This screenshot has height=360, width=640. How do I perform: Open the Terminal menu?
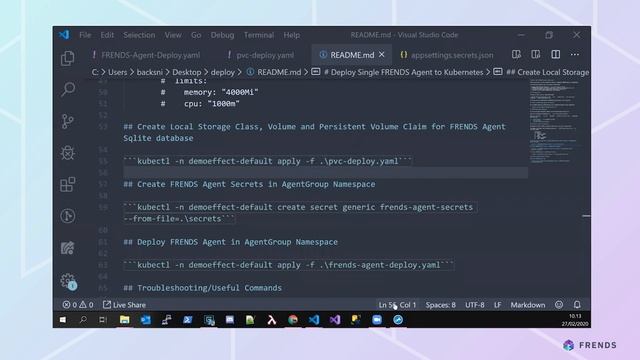tap(259, 35)
